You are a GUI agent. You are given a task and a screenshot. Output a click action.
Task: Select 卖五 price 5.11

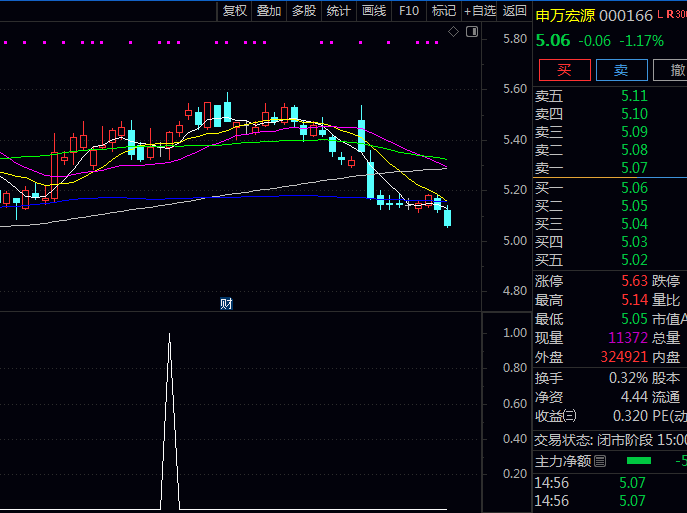(x=634, y=96)
